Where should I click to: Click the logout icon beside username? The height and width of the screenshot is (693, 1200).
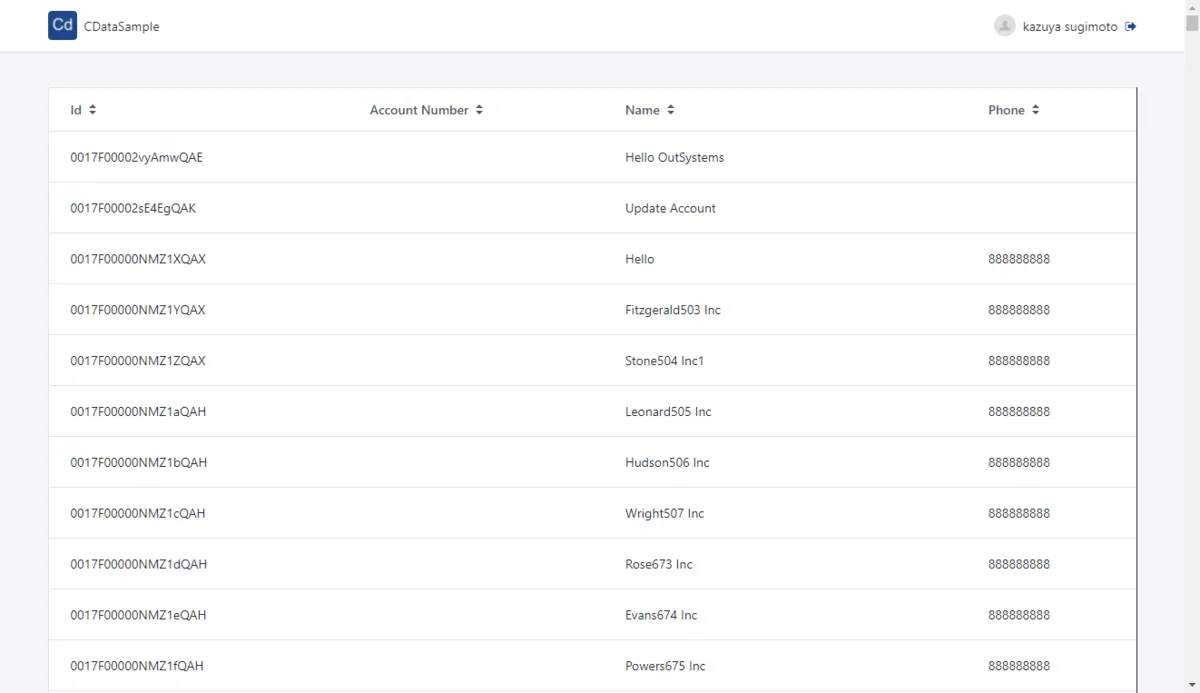click(x=1131, y=27)
